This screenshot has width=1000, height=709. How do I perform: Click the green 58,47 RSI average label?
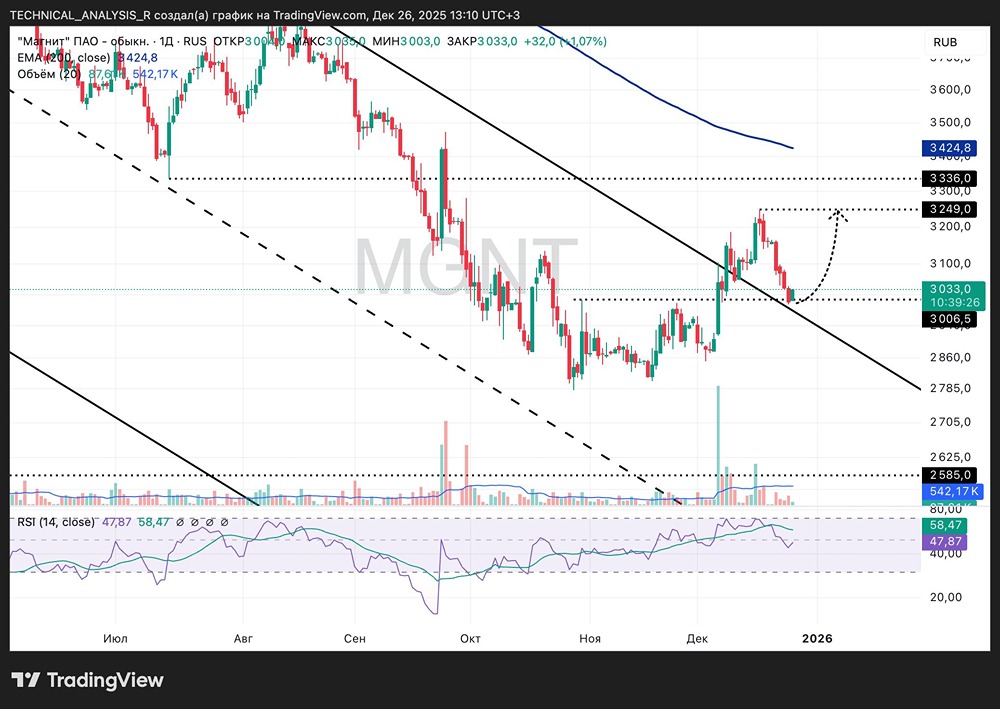(945, 525)
